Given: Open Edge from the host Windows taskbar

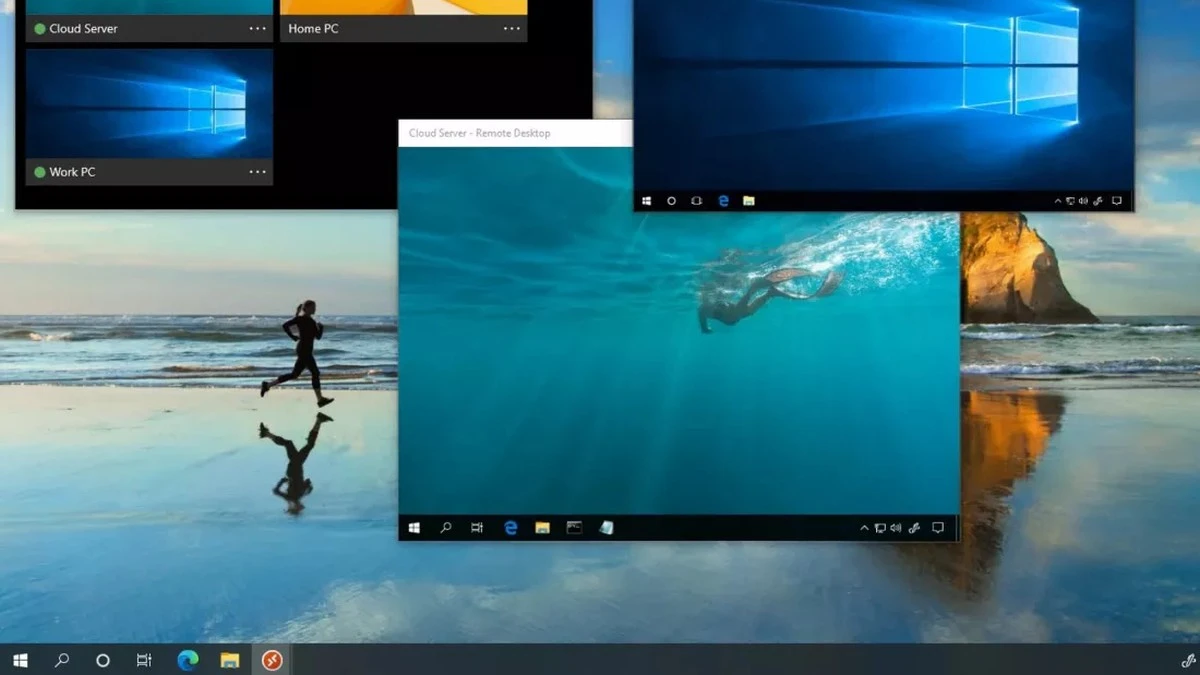Looking at the screenshot, I should tap(187, 660).
